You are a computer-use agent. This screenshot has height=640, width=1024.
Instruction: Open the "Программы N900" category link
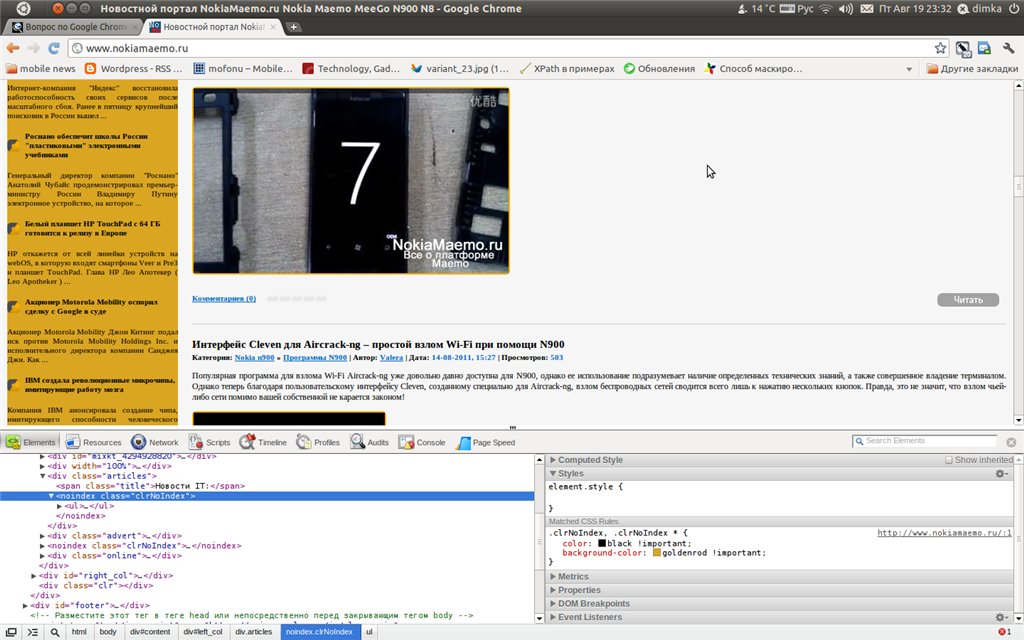pyautogui.click(x=315, y=357)
